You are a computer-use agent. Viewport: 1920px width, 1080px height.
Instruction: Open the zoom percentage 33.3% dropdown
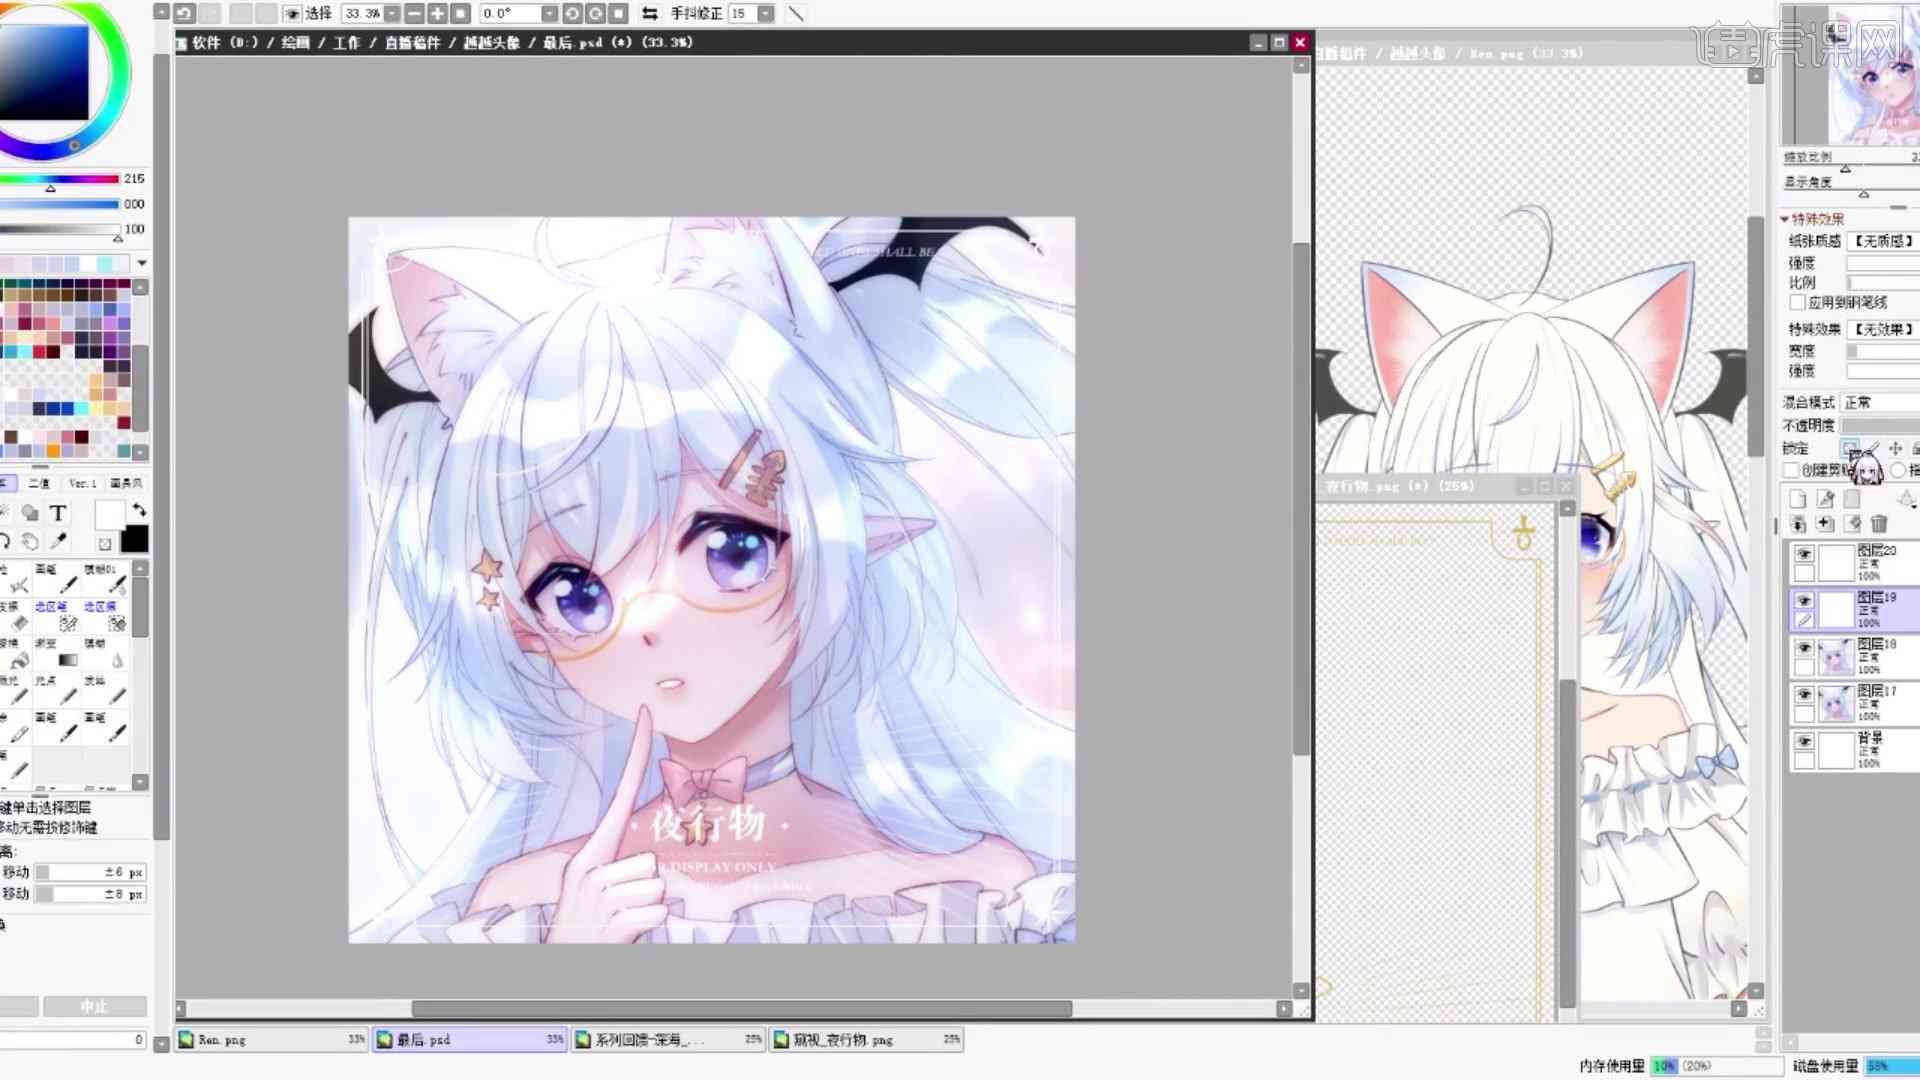(392, 14)
